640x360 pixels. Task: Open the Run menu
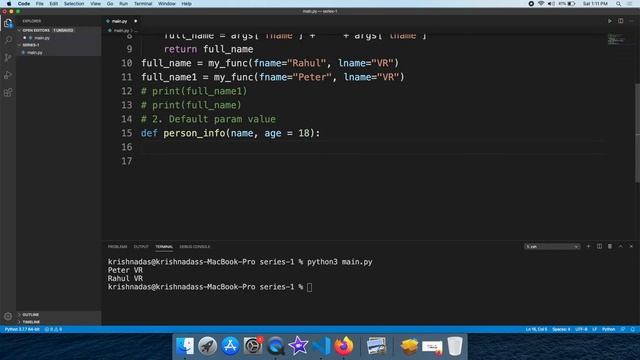pyautogui.click(x=123, y=4)
